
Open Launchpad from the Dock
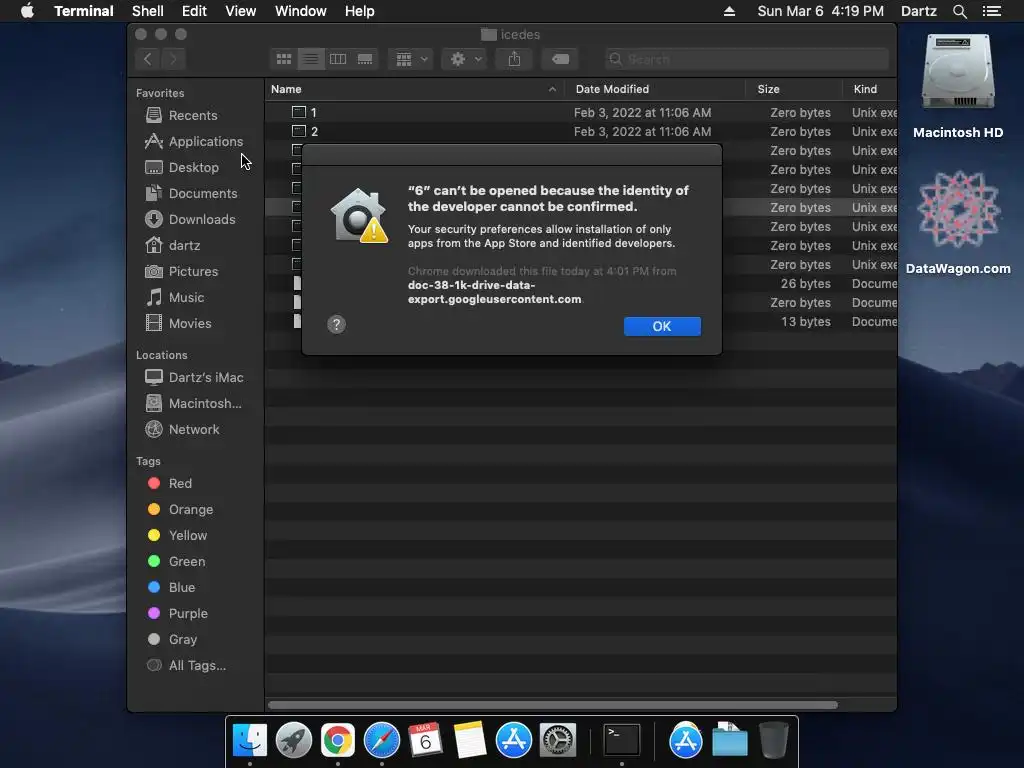(294, 741)
